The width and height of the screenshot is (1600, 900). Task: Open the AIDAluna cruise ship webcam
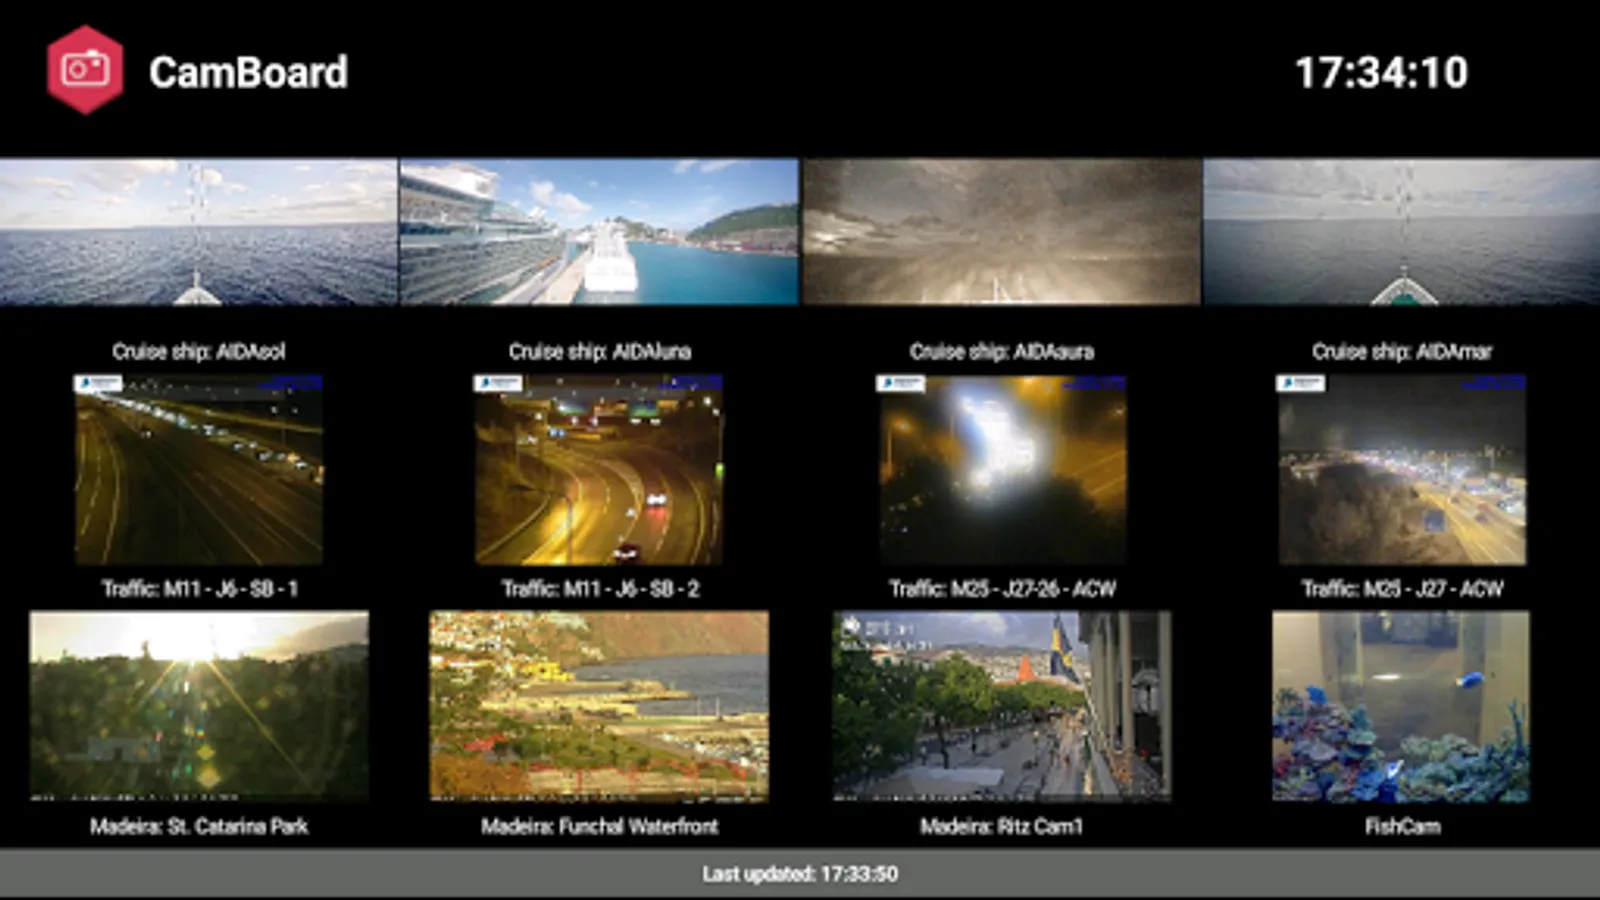pyautogui.click(x=599, y=231)
